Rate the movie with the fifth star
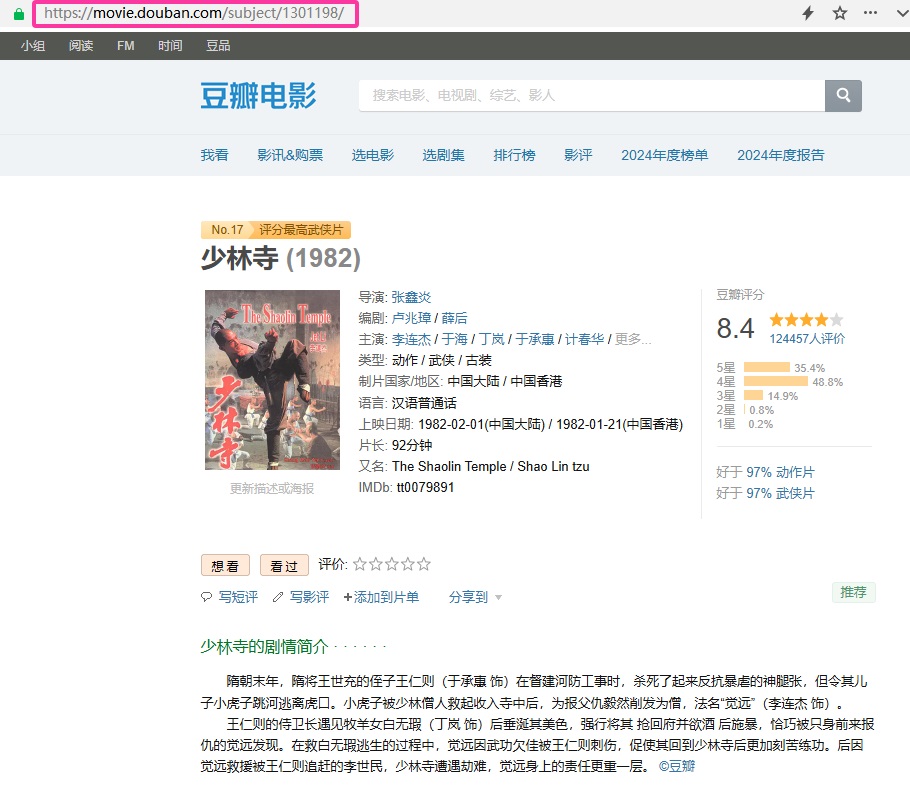910x789 pixels. [x=424, y=564]
